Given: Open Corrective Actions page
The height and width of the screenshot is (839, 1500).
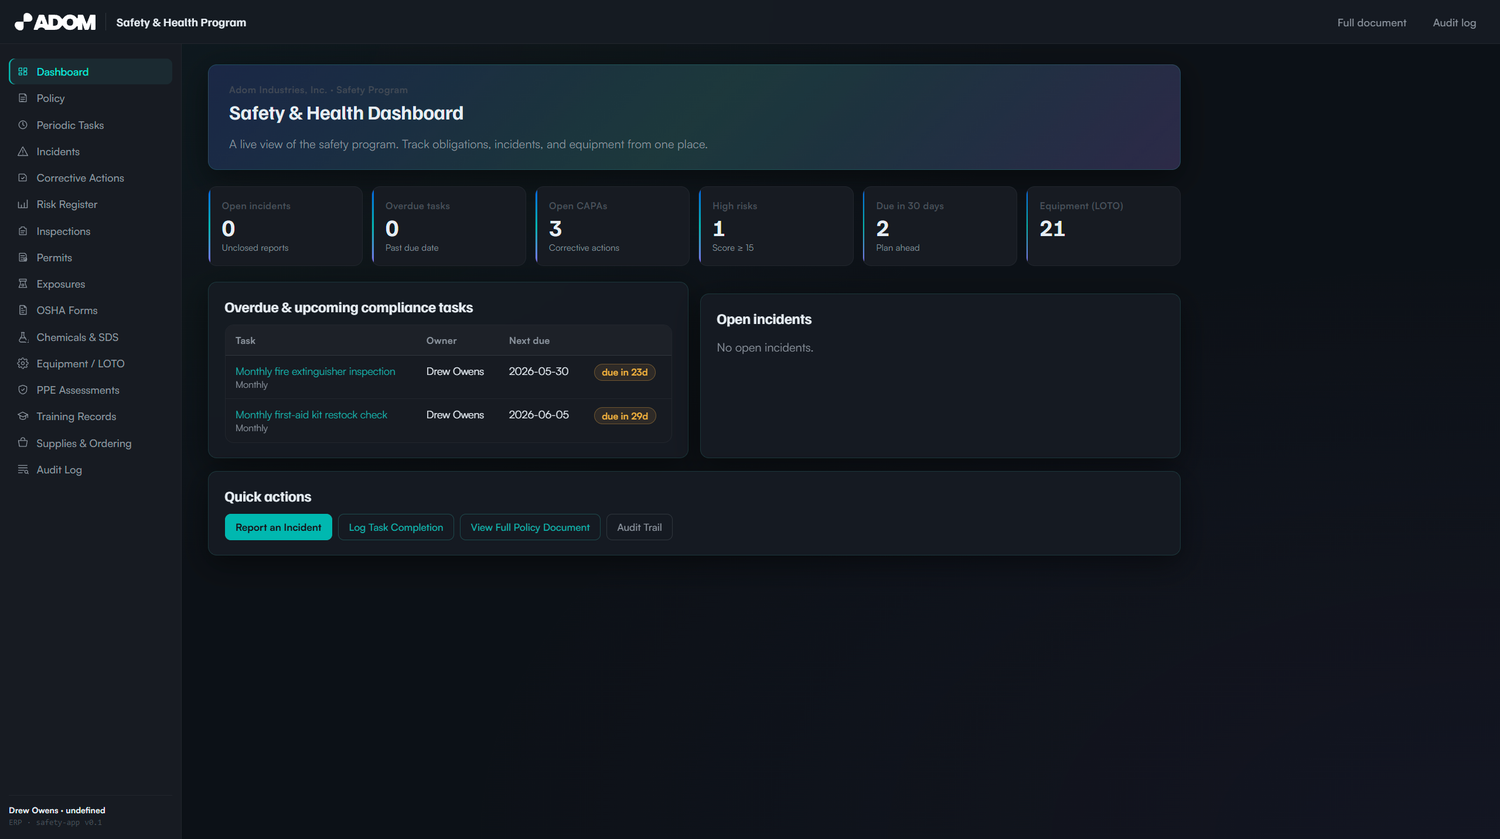Looking at the screenshot, I should click(90, 178).
